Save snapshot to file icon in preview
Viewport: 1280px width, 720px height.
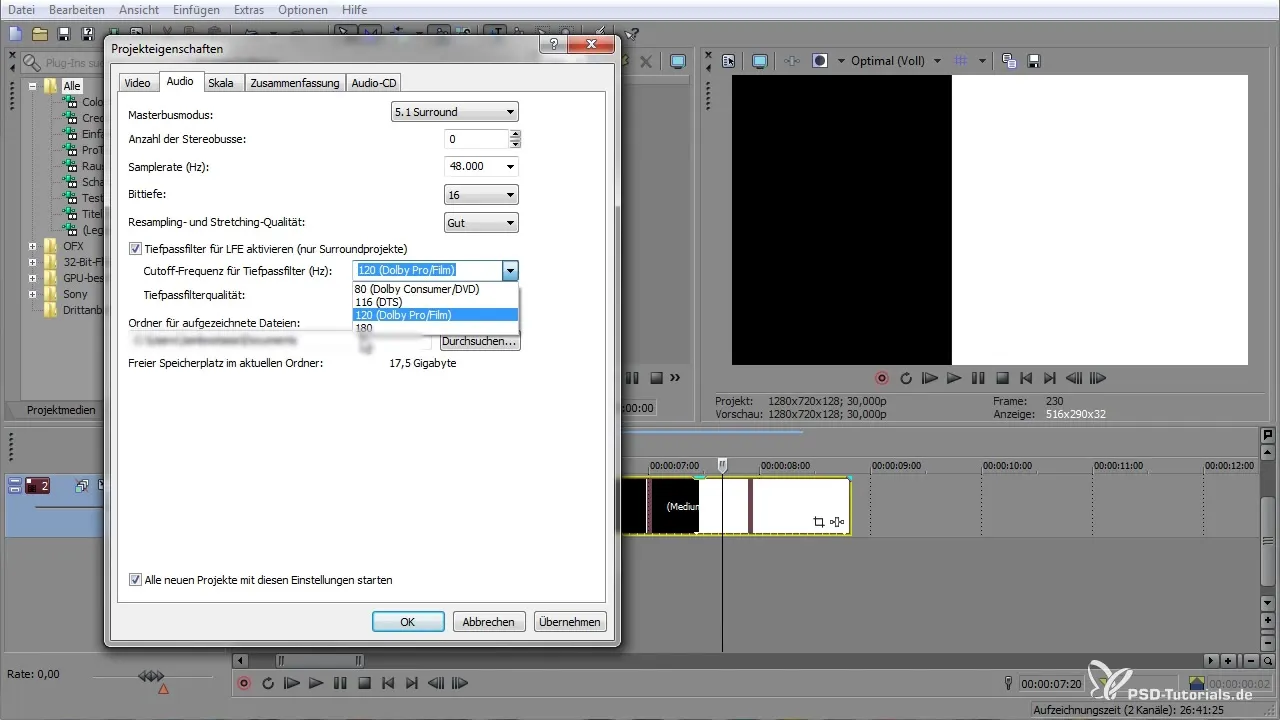click(x=1034, y=61)
